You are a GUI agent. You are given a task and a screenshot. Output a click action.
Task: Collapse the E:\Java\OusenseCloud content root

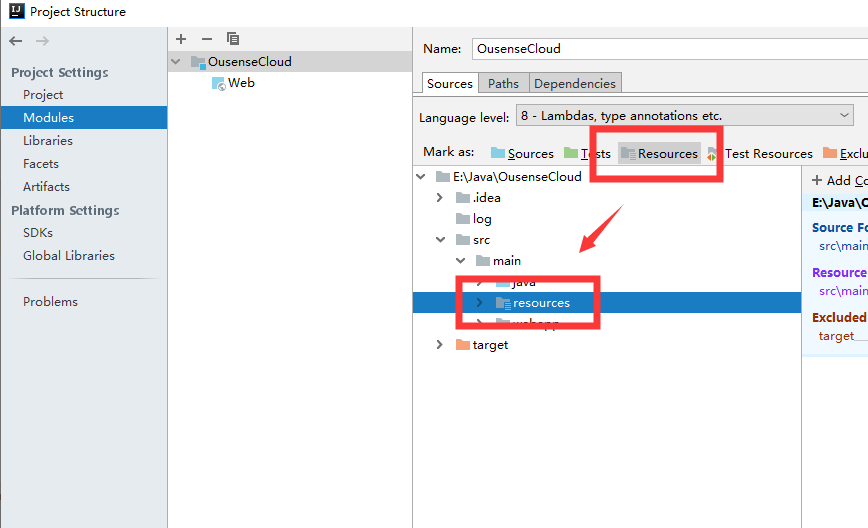[421, 177]
